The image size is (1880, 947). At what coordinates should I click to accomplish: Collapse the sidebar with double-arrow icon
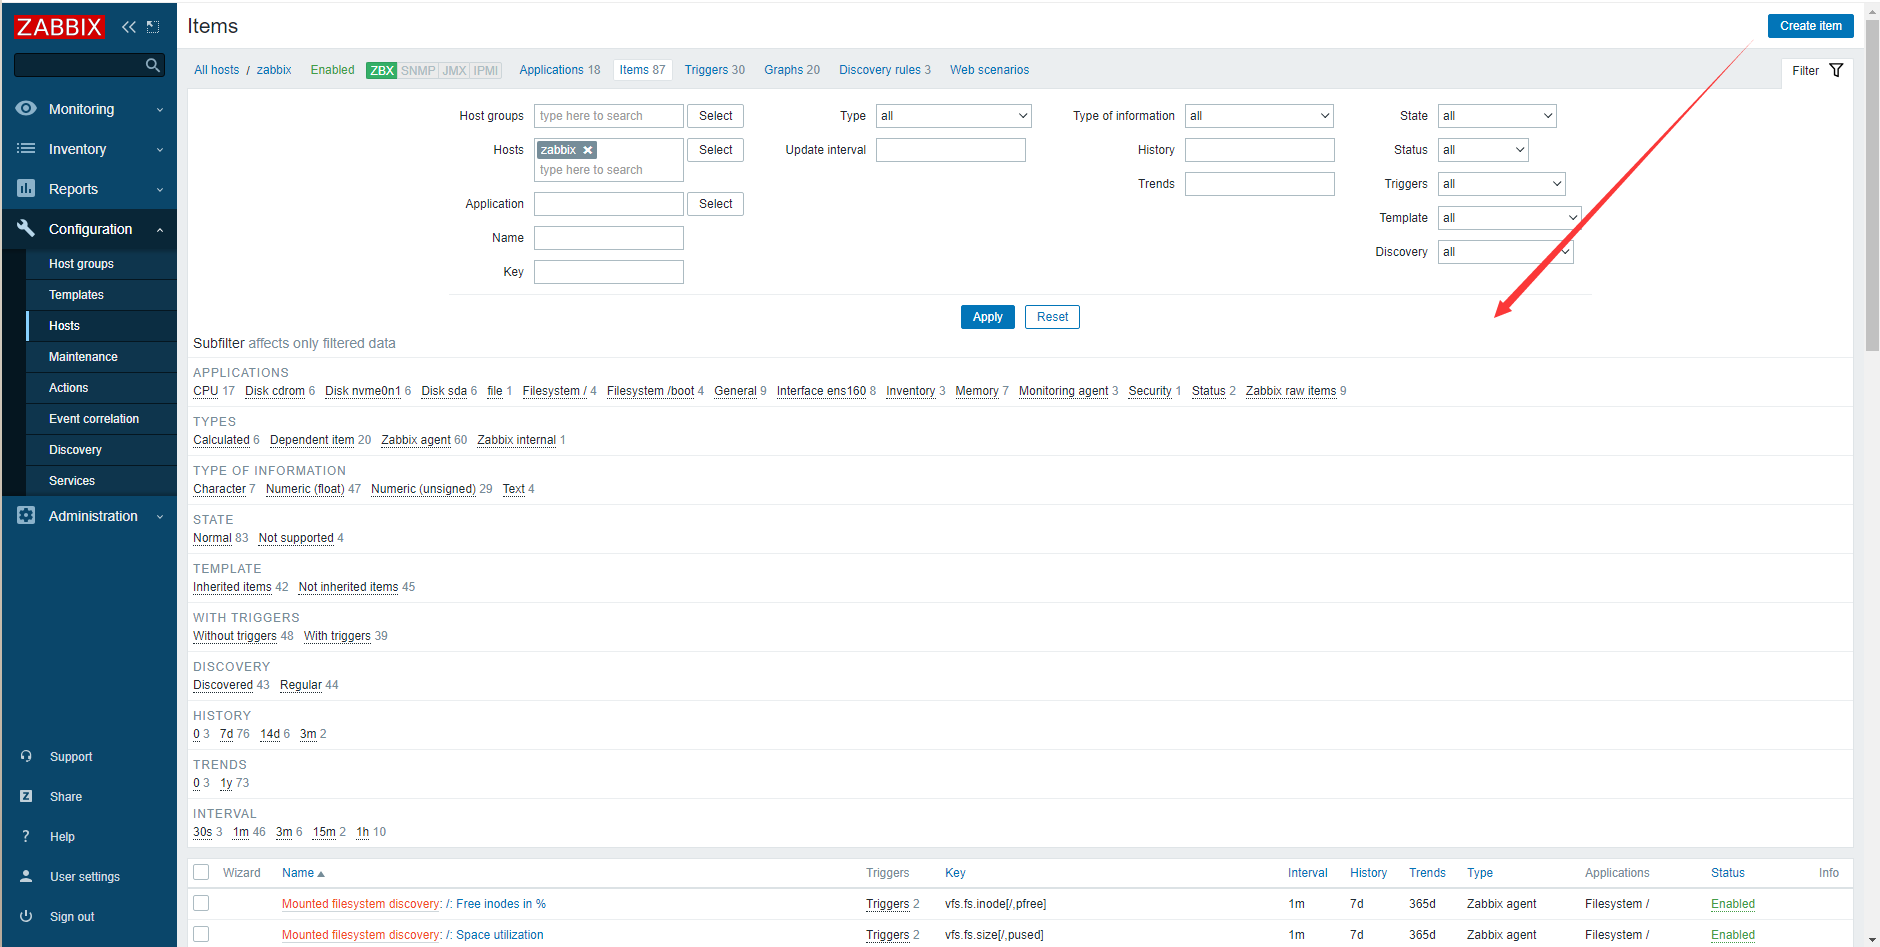(x=128, y=27)
